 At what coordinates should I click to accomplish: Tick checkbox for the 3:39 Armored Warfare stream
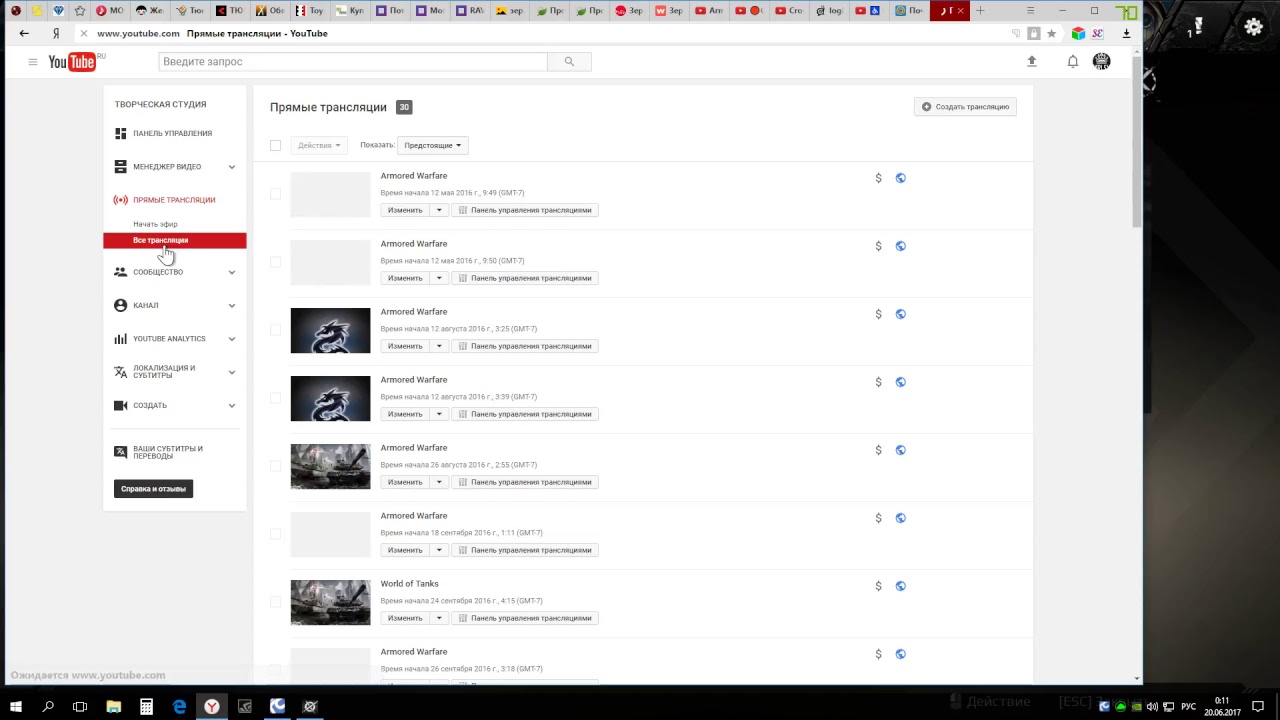coord(275,398)
